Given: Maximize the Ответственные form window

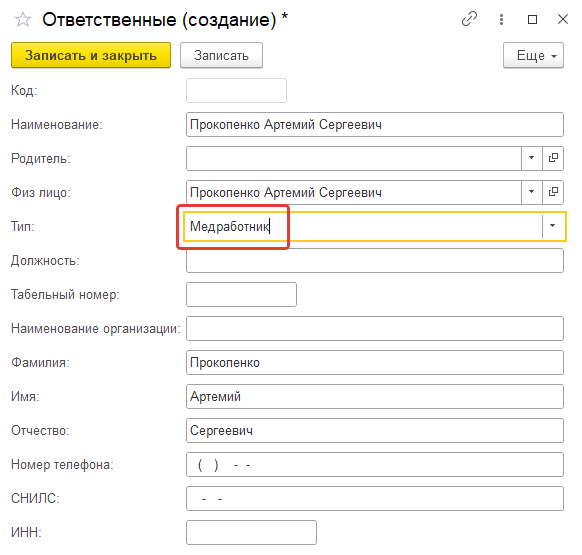Looking at the screenshot, I should [x=532, y=19].
